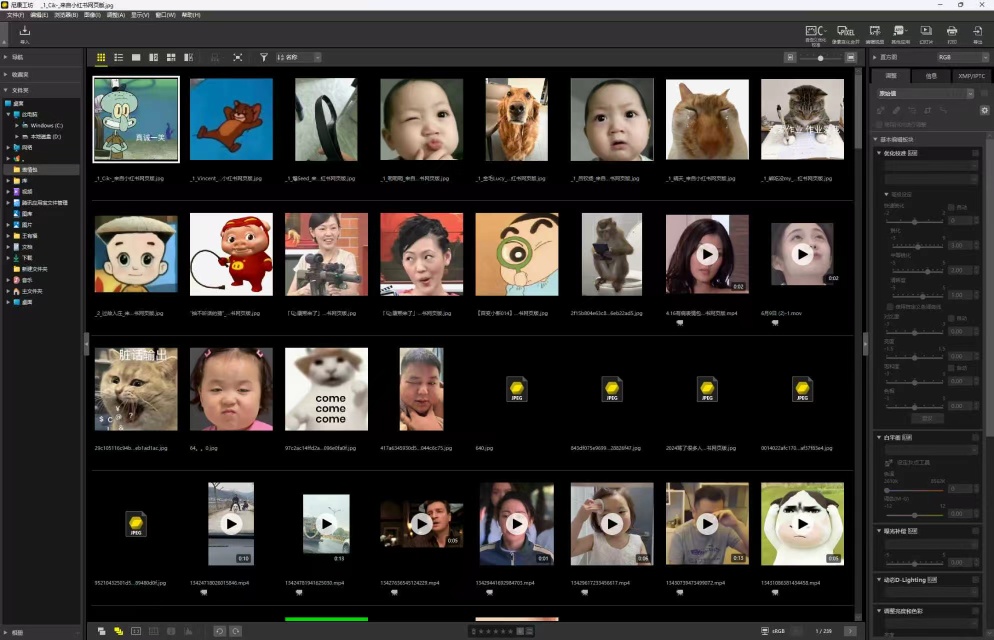Screen dimensions: 994x640
Task: Click the yellow label icon at bottom left
Action: [119, 631]
